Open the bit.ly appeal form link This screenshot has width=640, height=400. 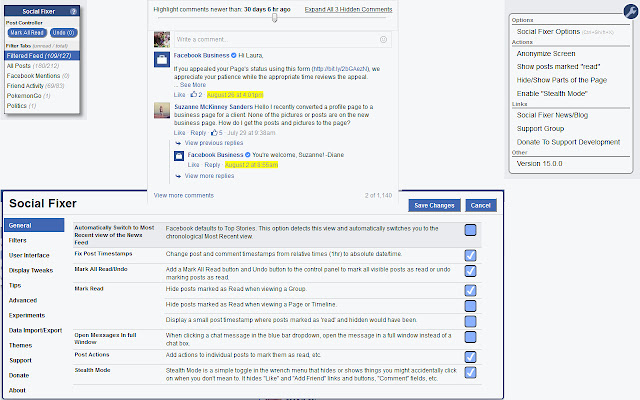(x=340, y=69)
